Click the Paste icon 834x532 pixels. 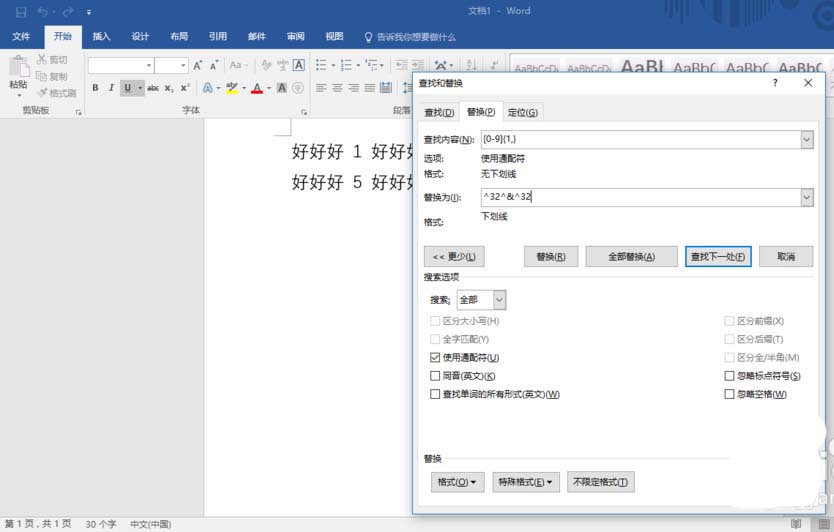coord(18,72)
